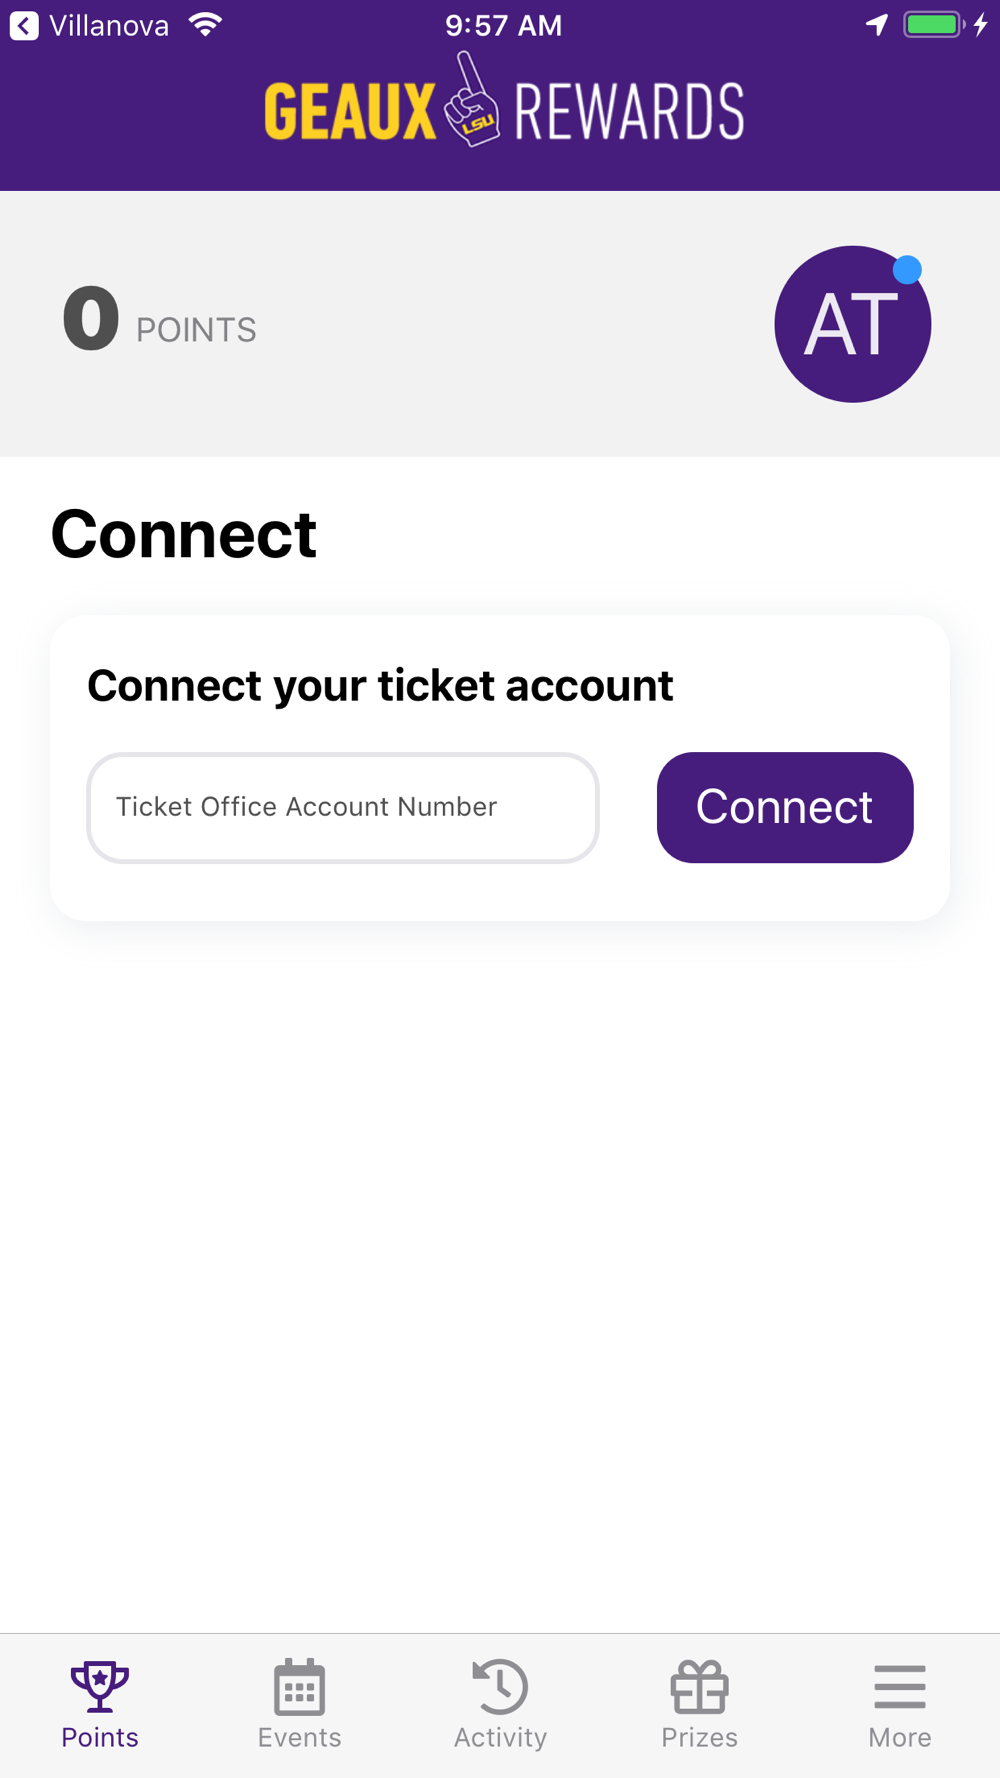Switch to the Activity tab label

[500, 1737]
